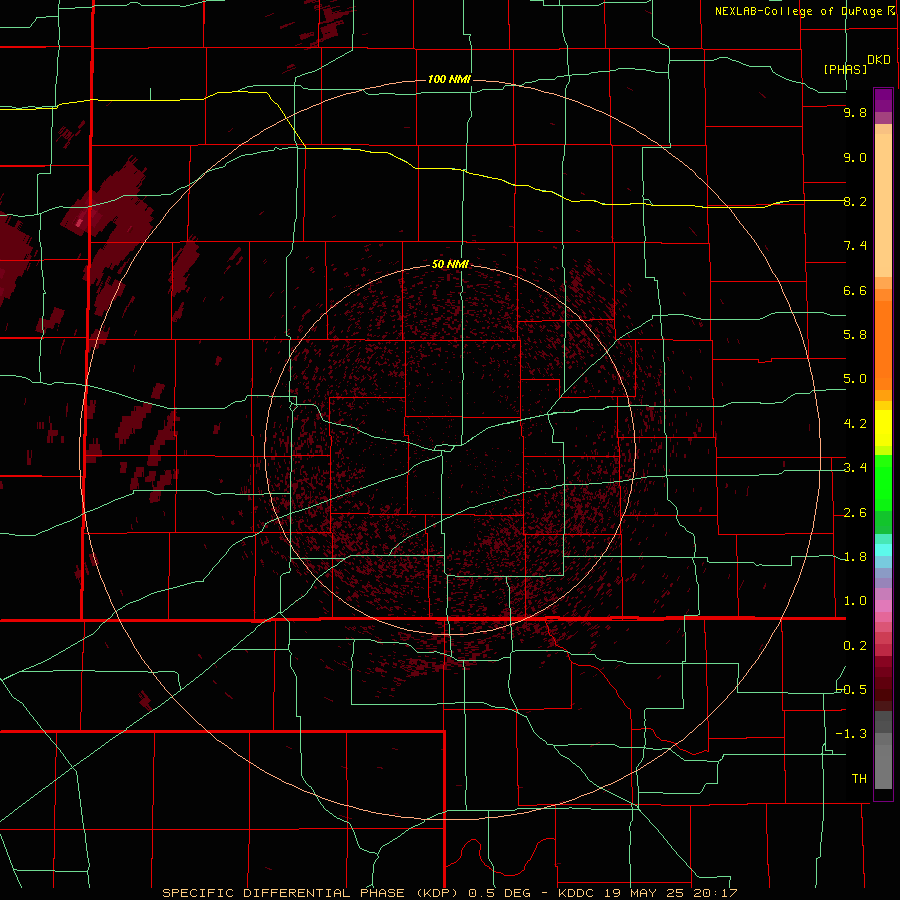Pick the gray color bar segment
The image size is (900, 900).
click(883, 766)
